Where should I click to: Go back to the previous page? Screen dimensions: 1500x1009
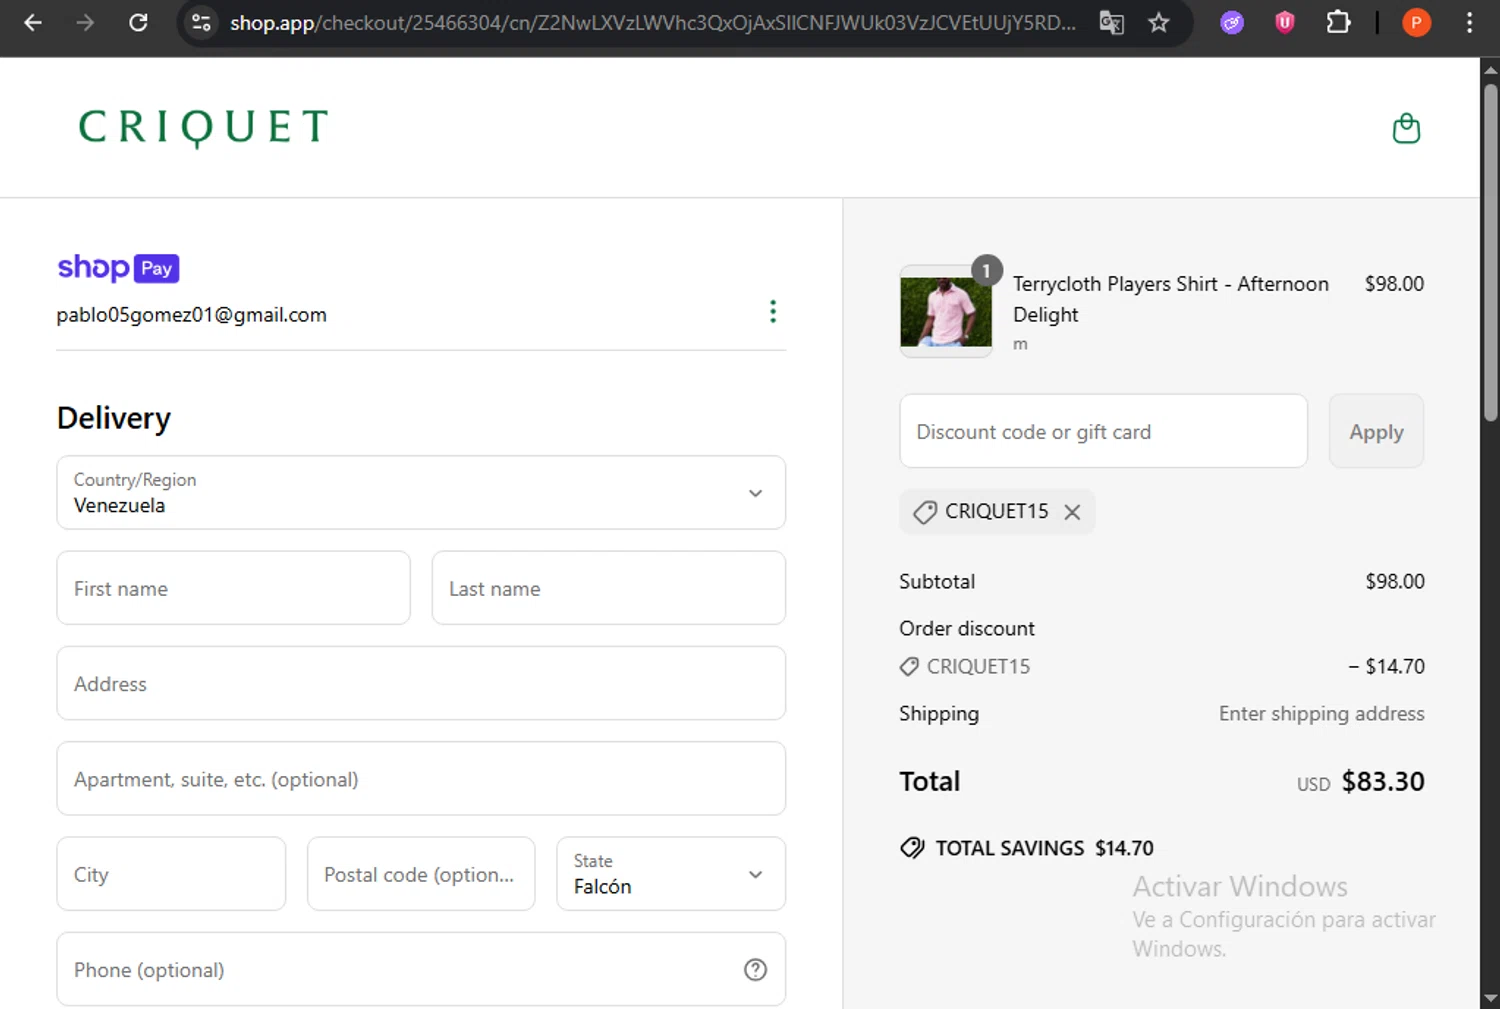click(x=33, y=22)
